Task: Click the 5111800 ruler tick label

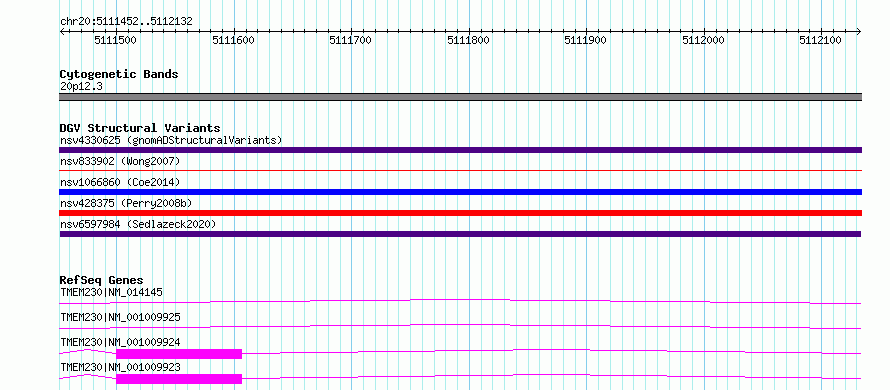Action: 468,40
